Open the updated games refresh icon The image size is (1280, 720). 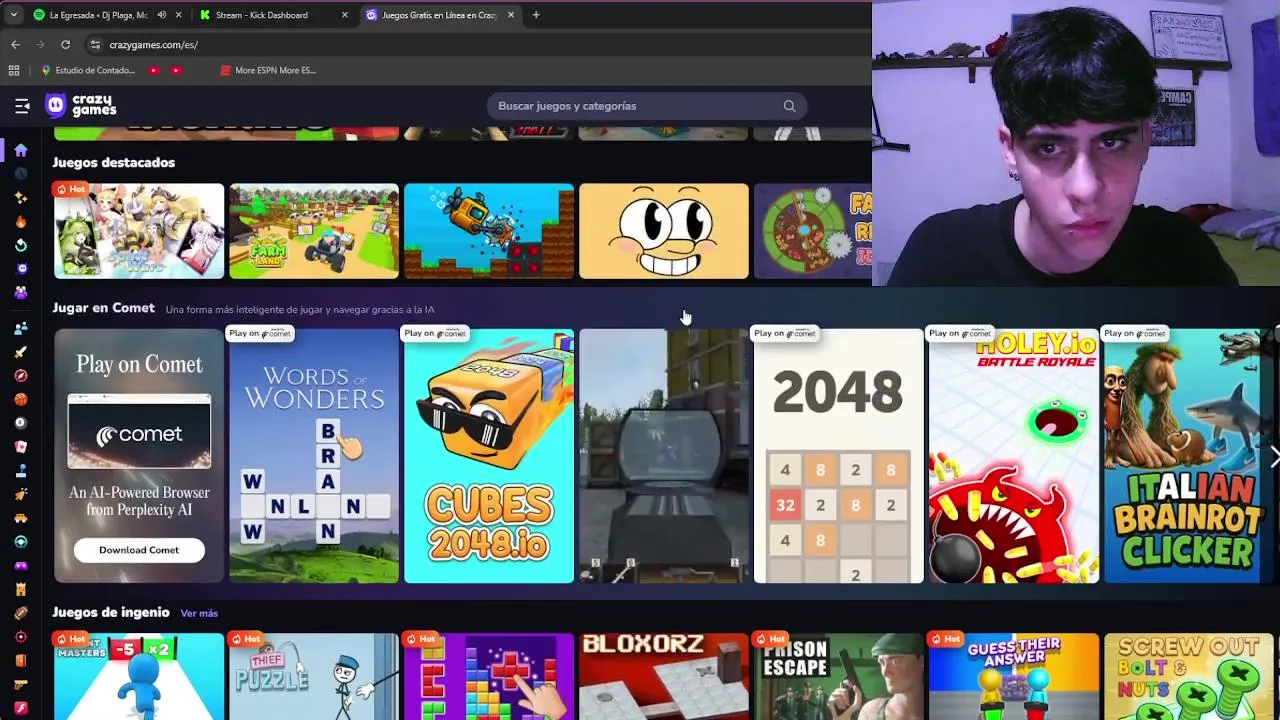[20, 246]
